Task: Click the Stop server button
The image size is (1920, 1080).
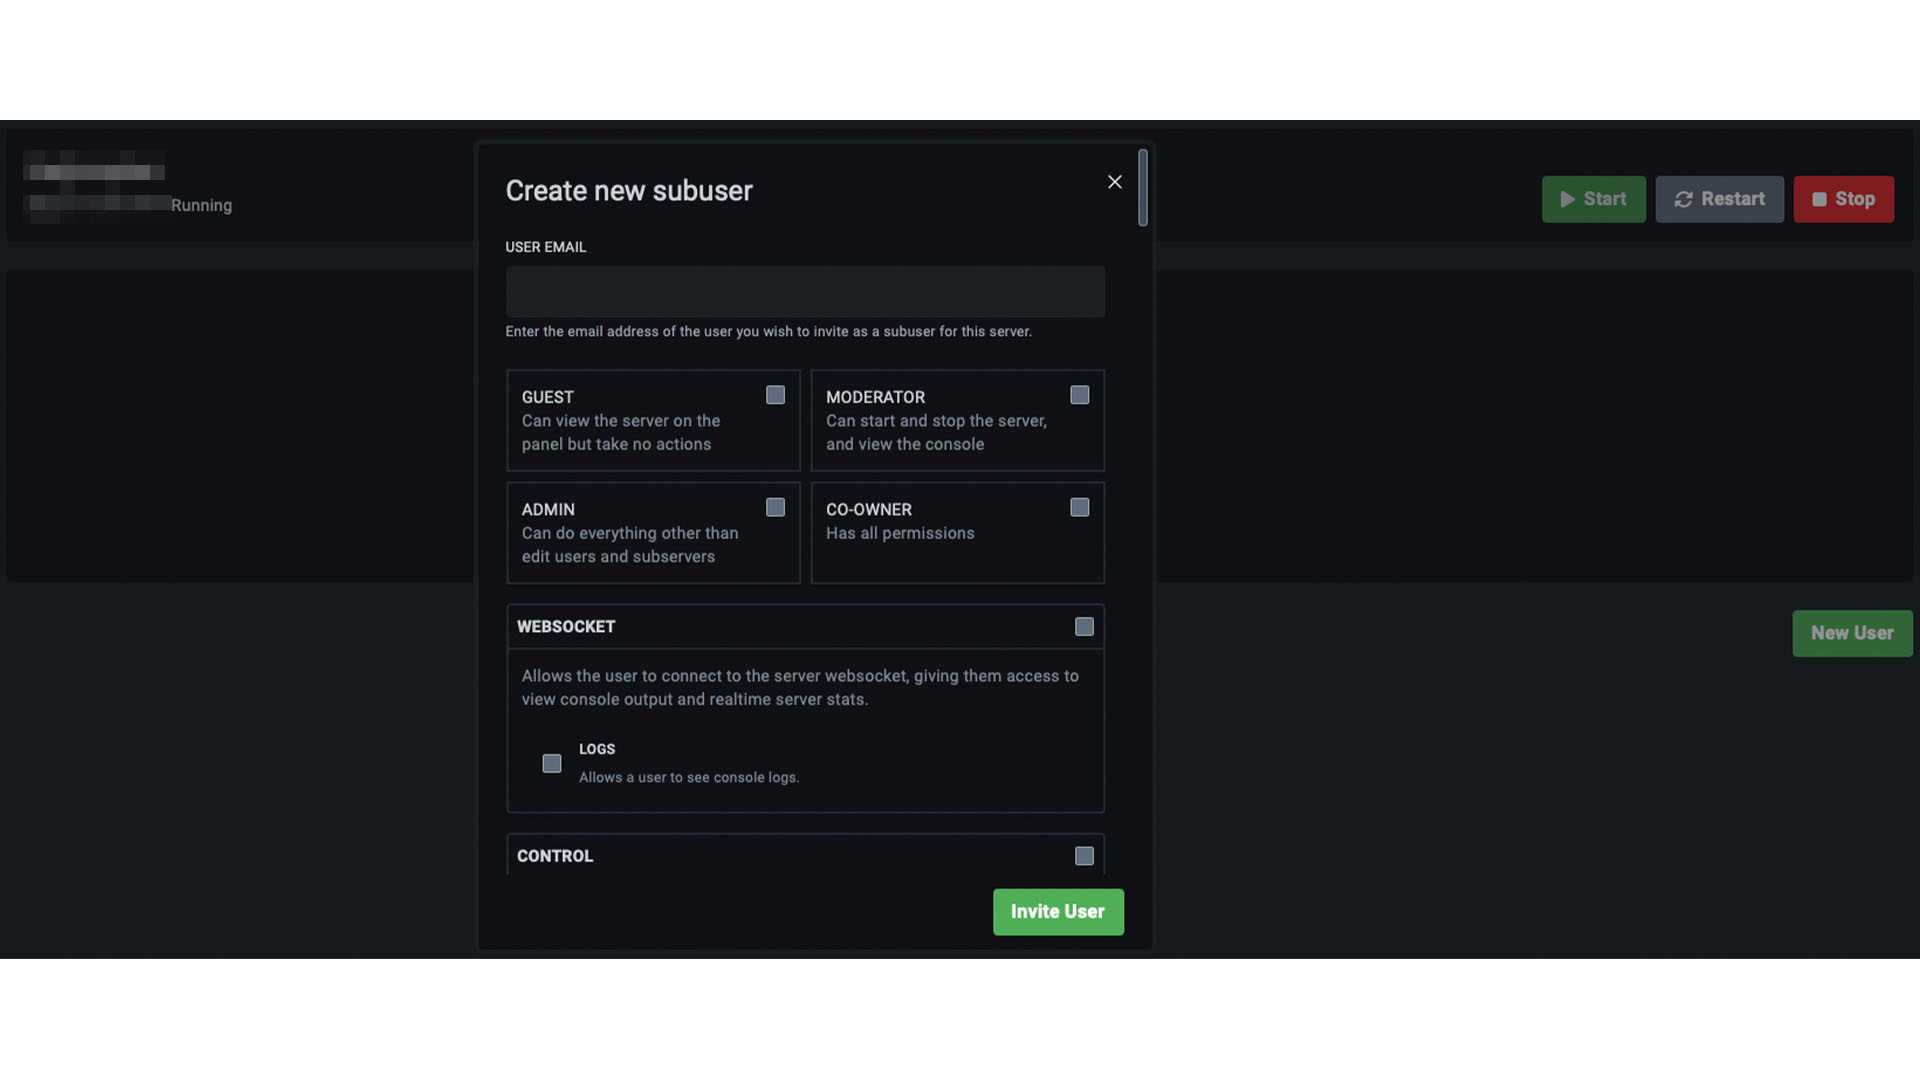Action: pos(1844,199)
